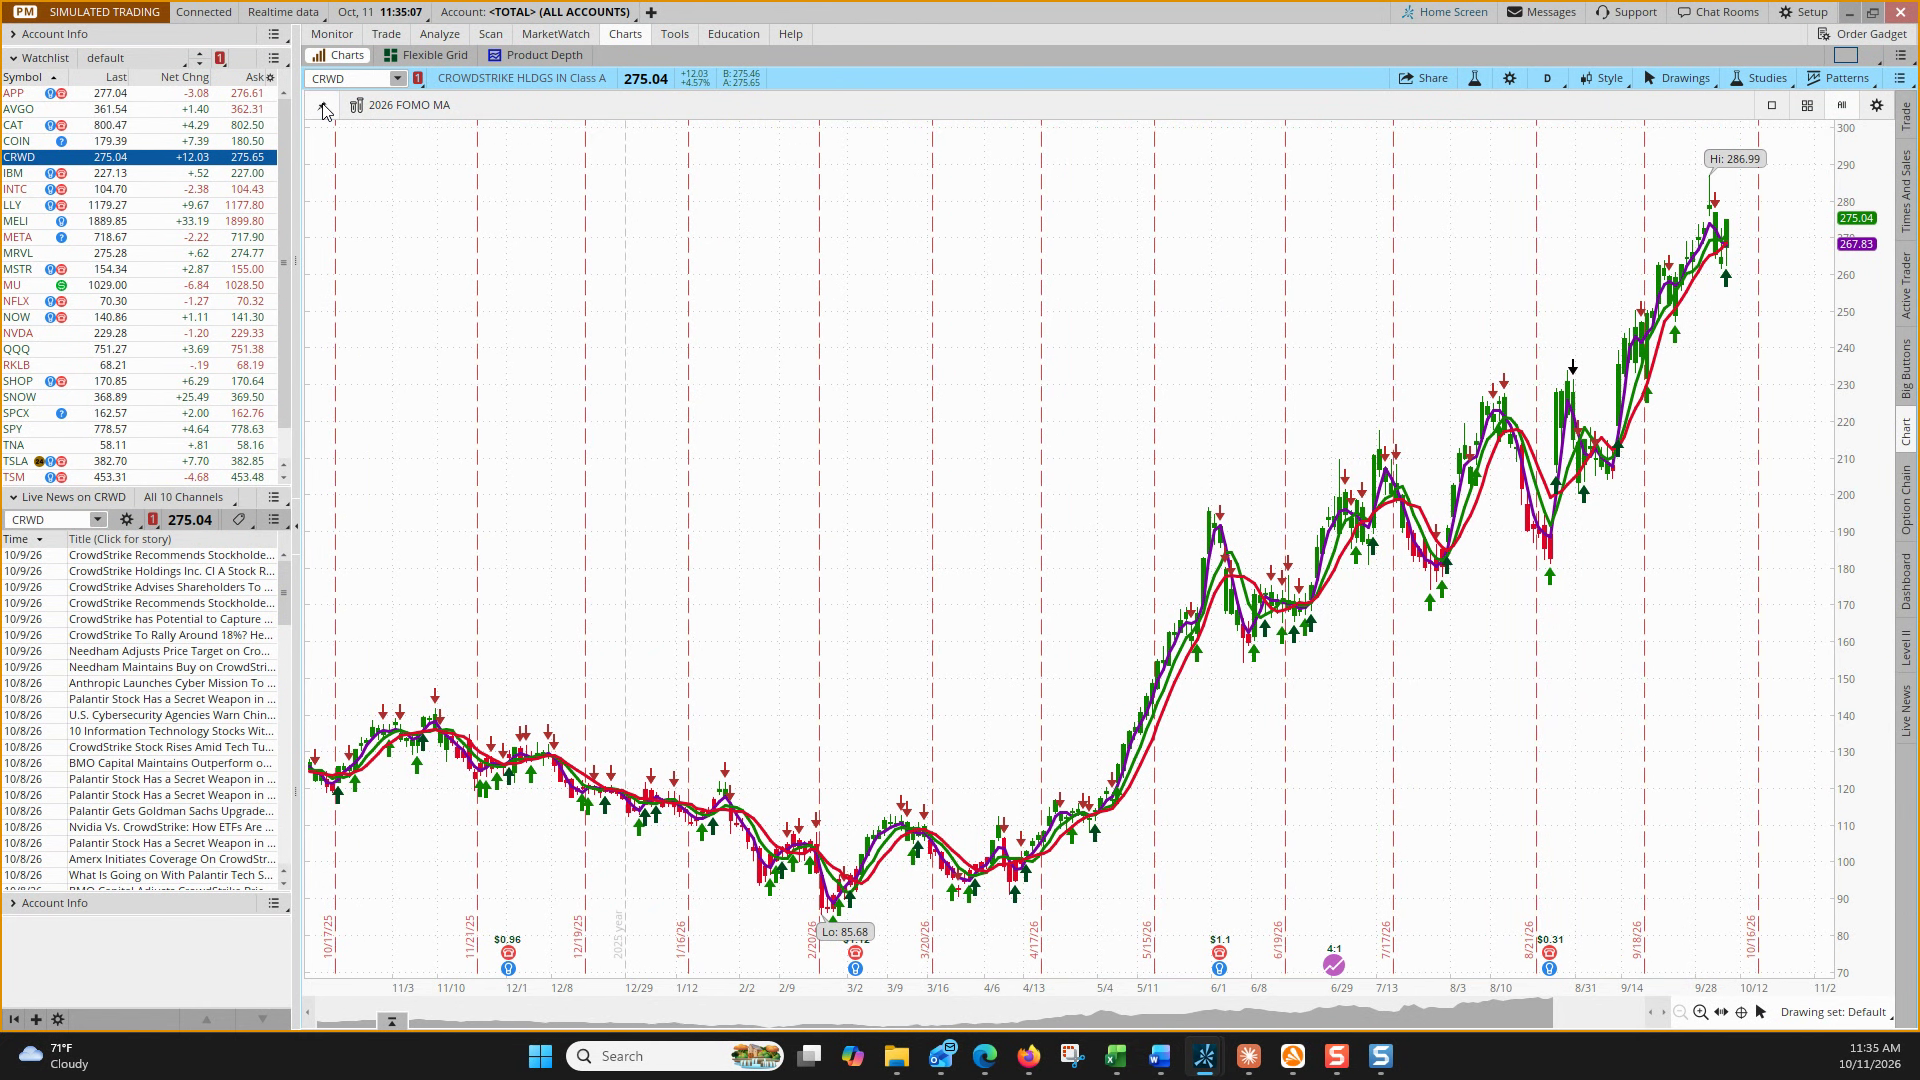Open the Drawings tools menu
Image resolution: width=1920 pixels, height=1080 pixels.
(1676, 78)
